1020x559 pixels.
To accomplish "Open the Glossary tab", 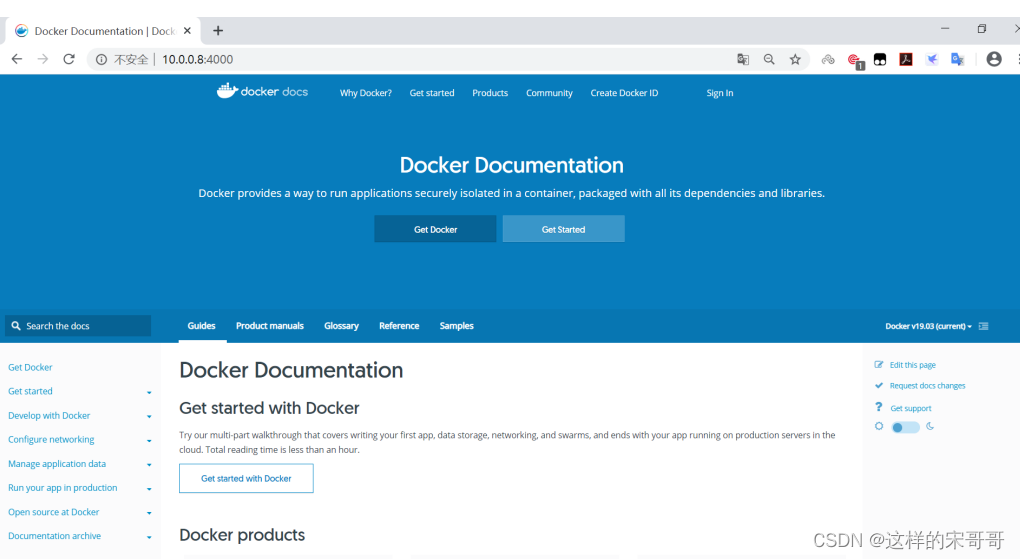I will pyautogui.click(x=342, y=325).
